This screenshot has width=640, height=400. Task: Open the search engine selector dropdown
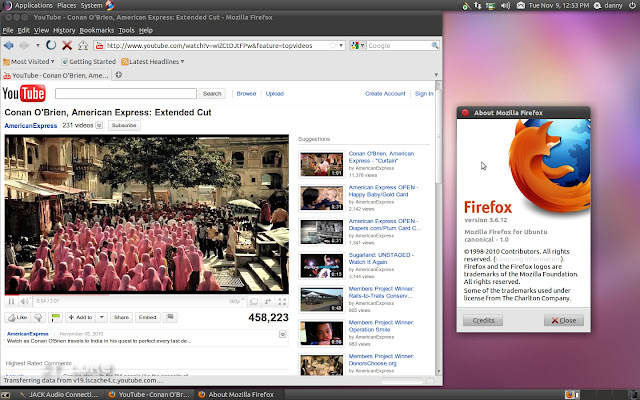point(358,45)
